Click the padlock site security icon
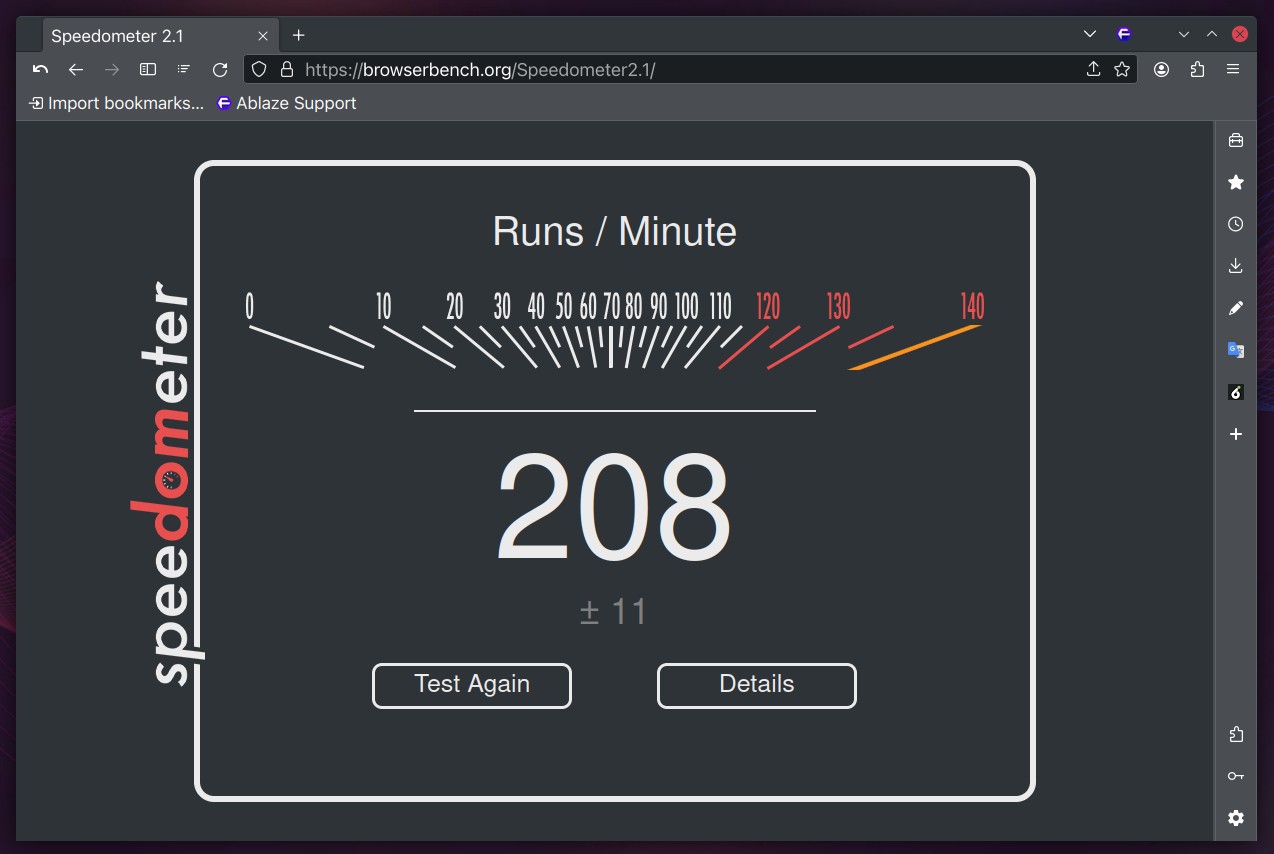This screenshot has height=854, width=1274. pos(287,69)
